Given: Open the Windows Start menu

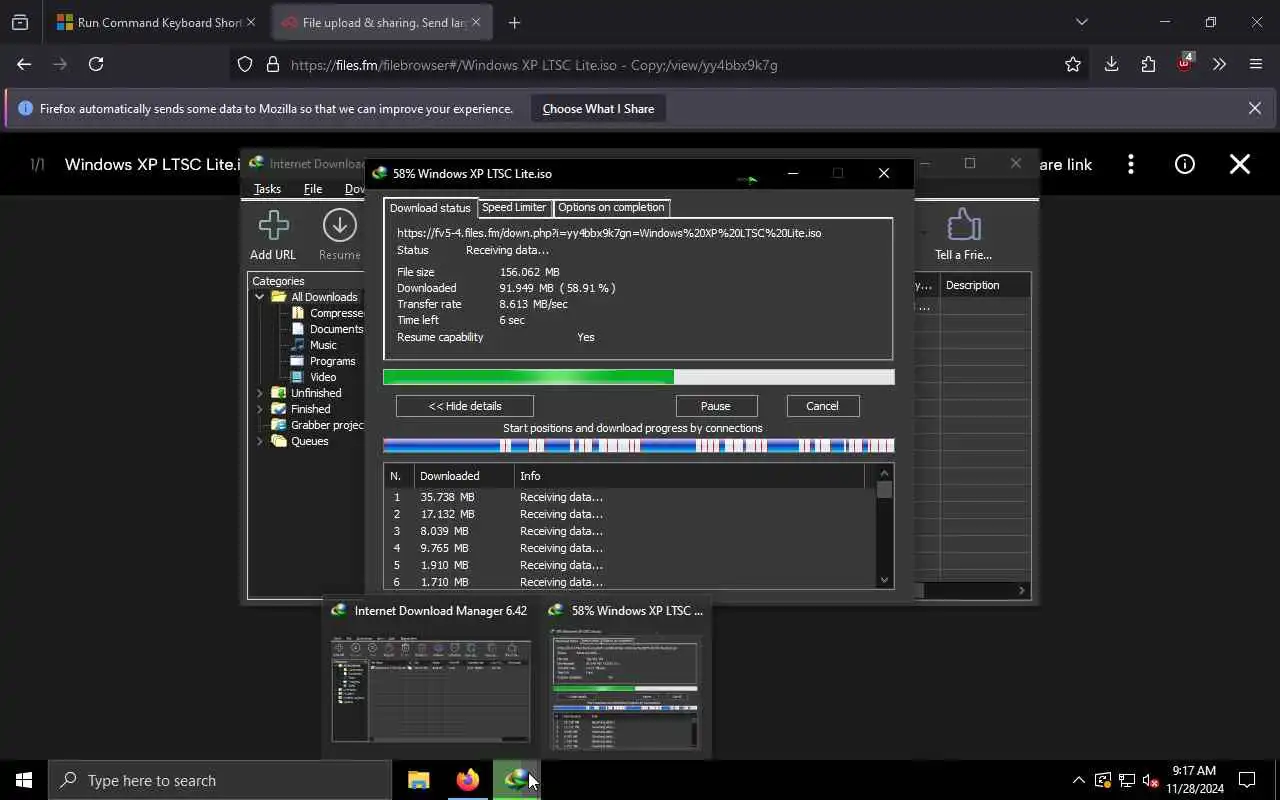Looking at the screenshot, I should click(24, 780).
